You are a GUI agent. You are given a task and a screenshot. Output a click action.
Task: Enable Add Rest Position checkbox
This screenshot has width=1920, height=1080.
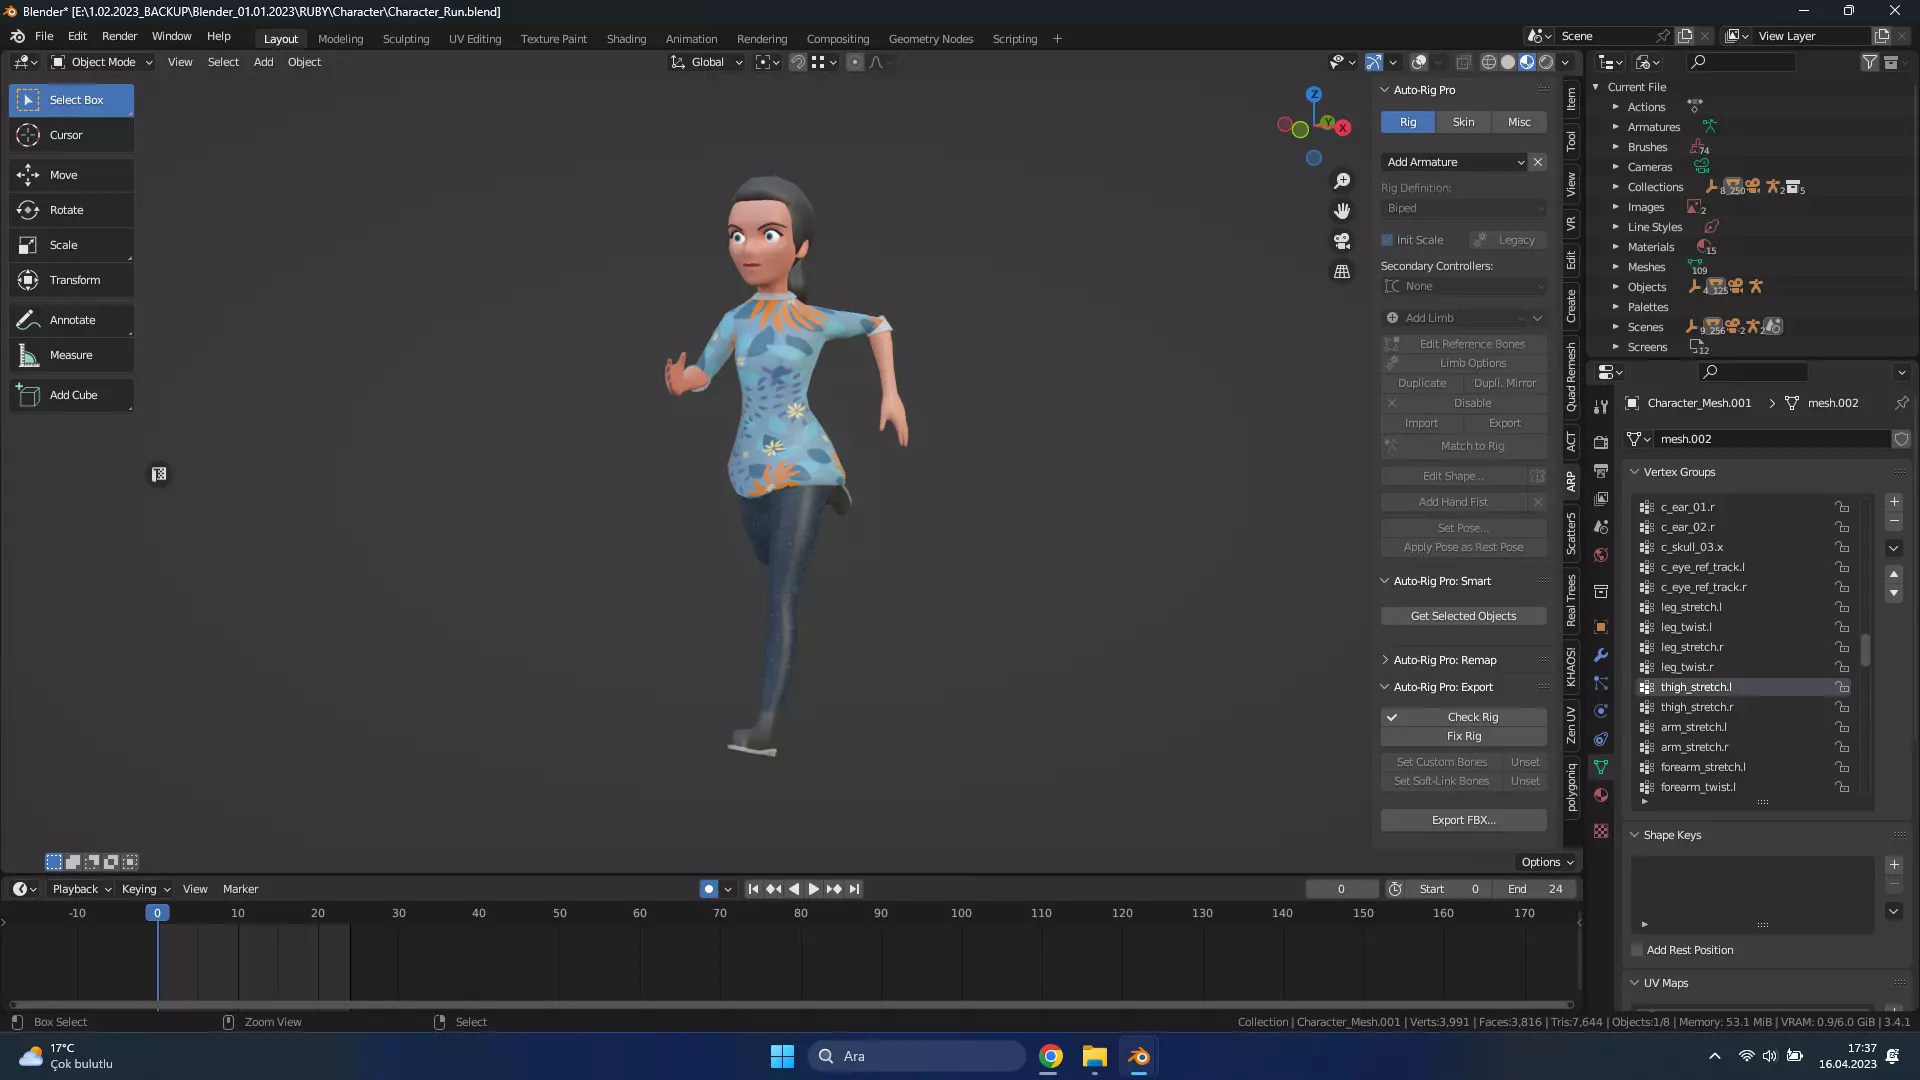(1638, 950)
